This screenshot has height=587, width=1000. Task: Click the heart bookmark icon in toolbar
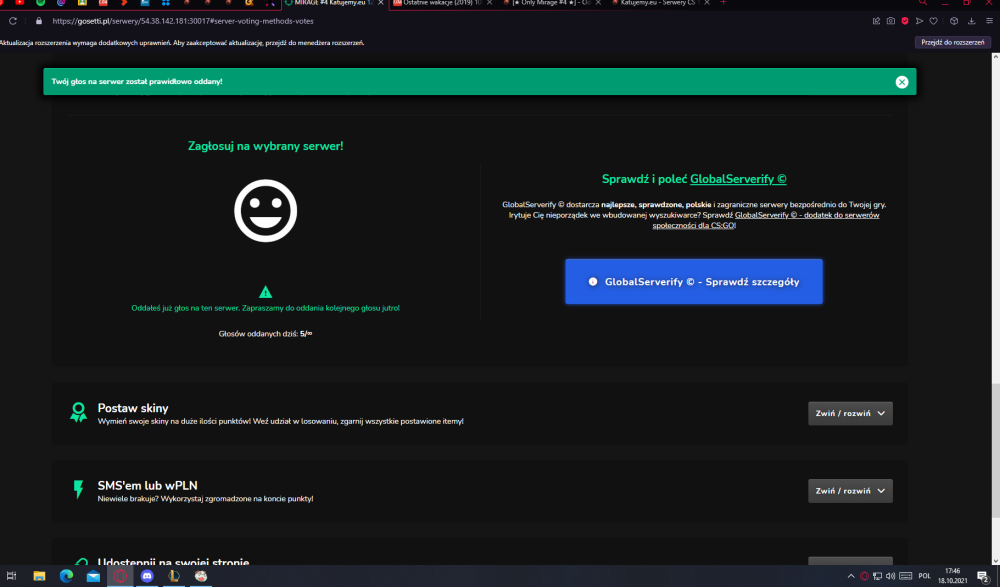tap(934, 21)
